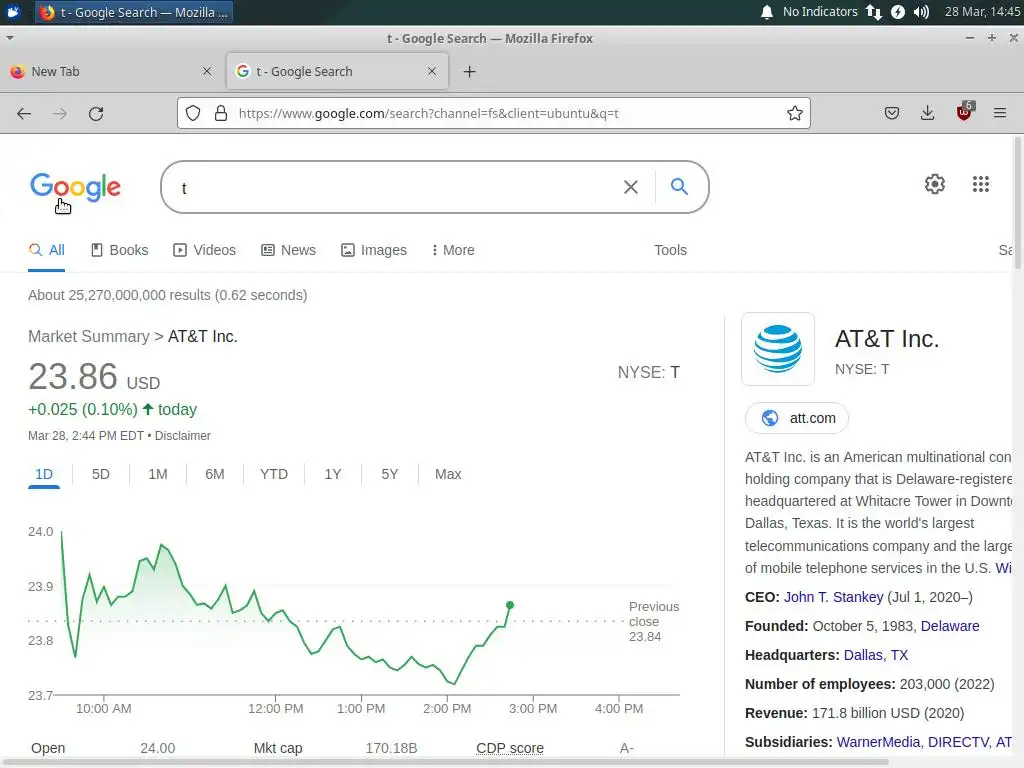Select the 5D chart range
Viewport: 1024px width, 768px height.
(101, 475)
